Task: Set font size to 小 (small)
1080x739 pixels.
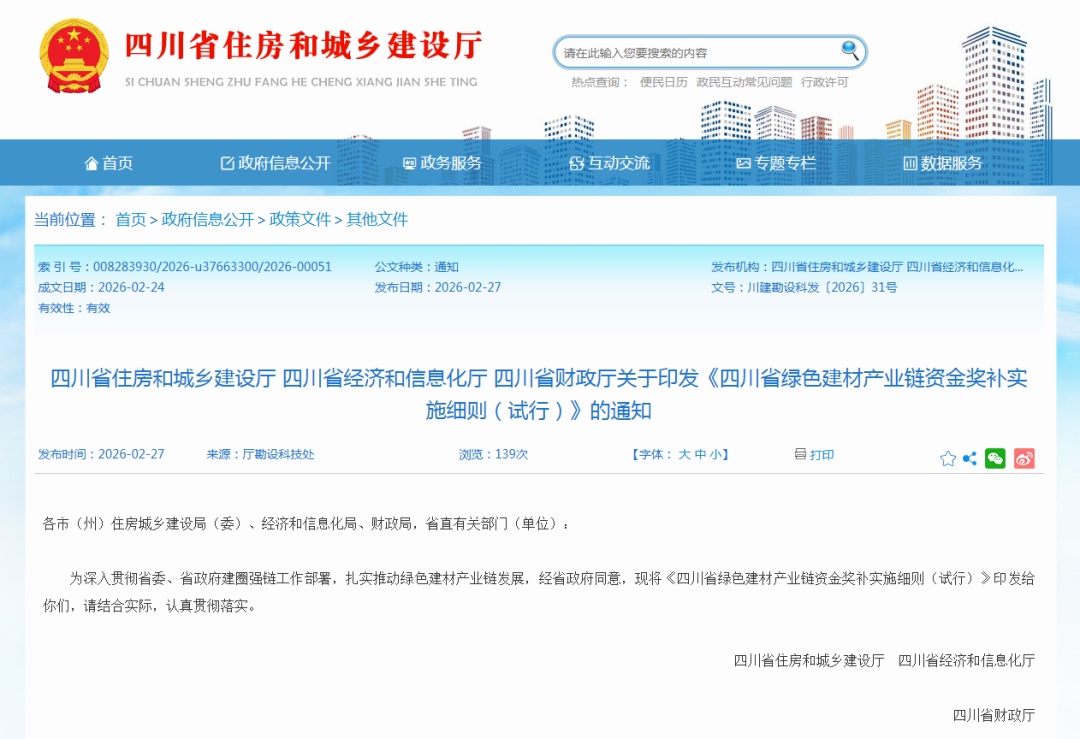Action: click(716, 455)
